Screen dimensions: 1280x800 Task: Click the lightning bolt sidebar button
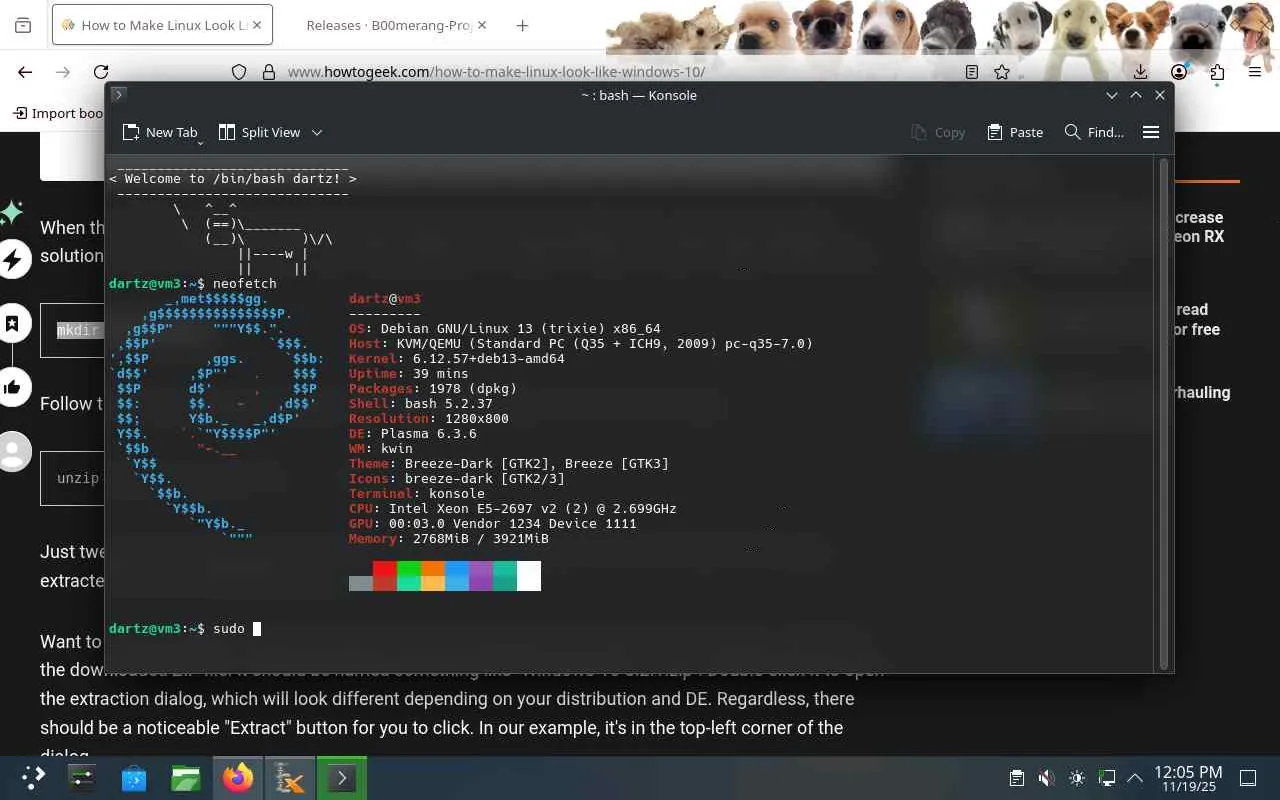tap(12, 261)
